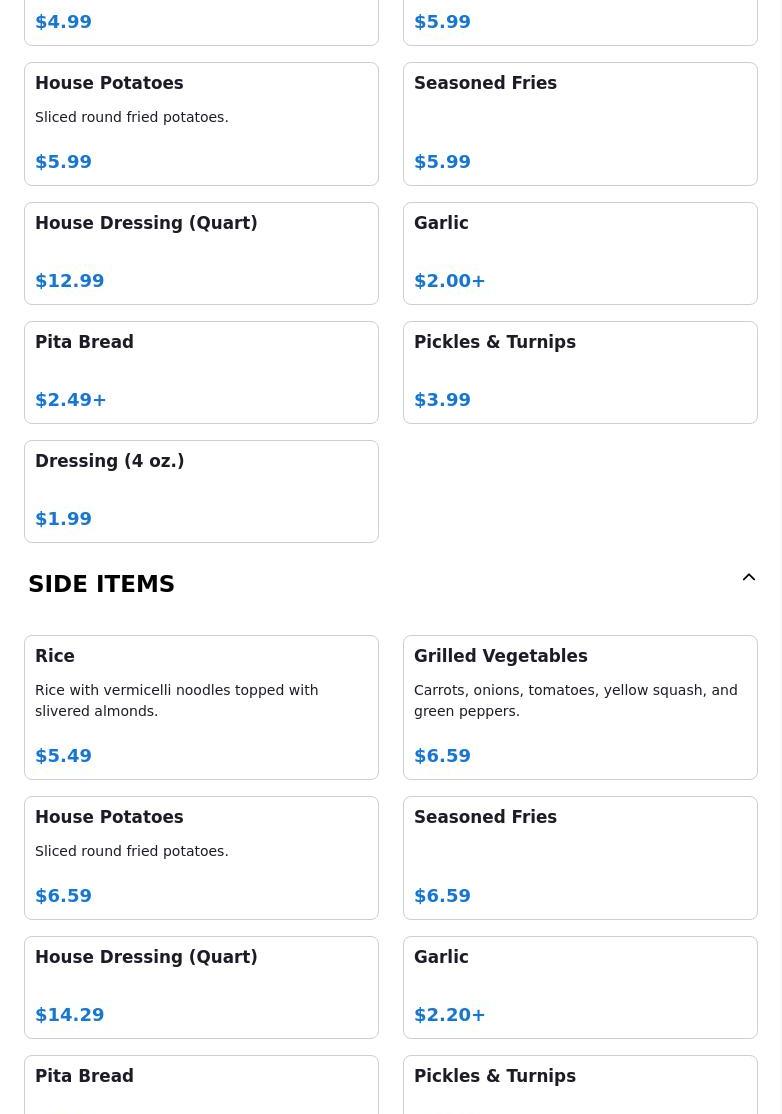Click the $5.49 Rice price
Screen dimensions: 782x1114
click(64, 756)
